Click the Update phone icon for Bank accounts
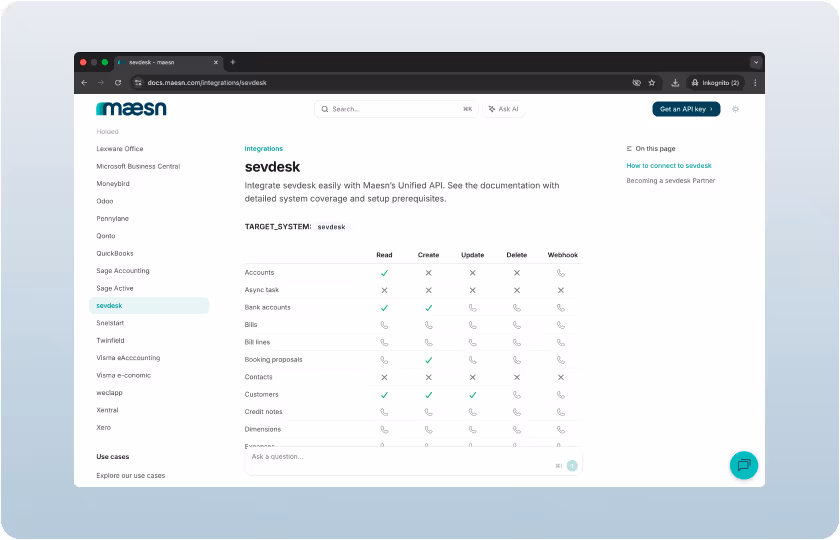This screenshot has height=540, width=840. click(x=472, y=308)
